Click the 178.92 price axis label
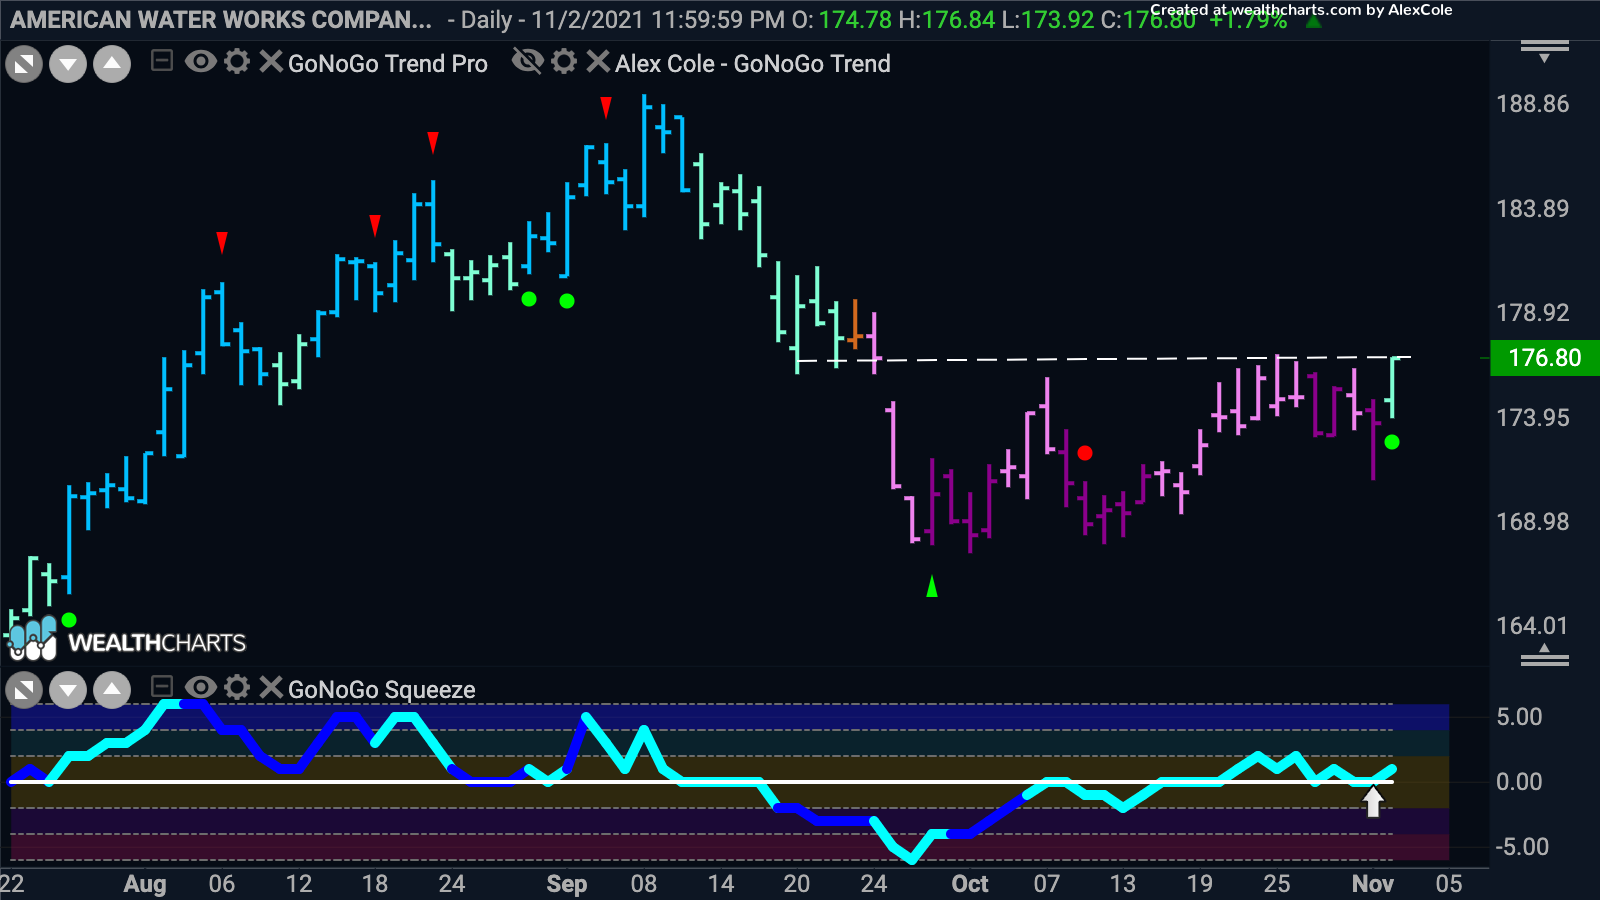The width and height of the screenshot is (1600, 900). (x=1532, y=313)
